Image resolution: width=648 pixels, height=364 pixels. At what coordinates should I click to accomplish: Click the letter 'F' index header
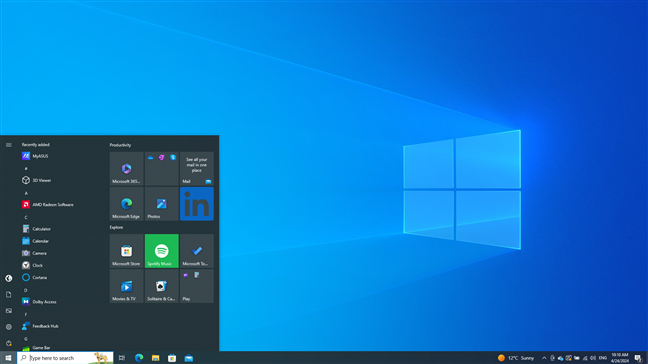(x=26, y=314)
